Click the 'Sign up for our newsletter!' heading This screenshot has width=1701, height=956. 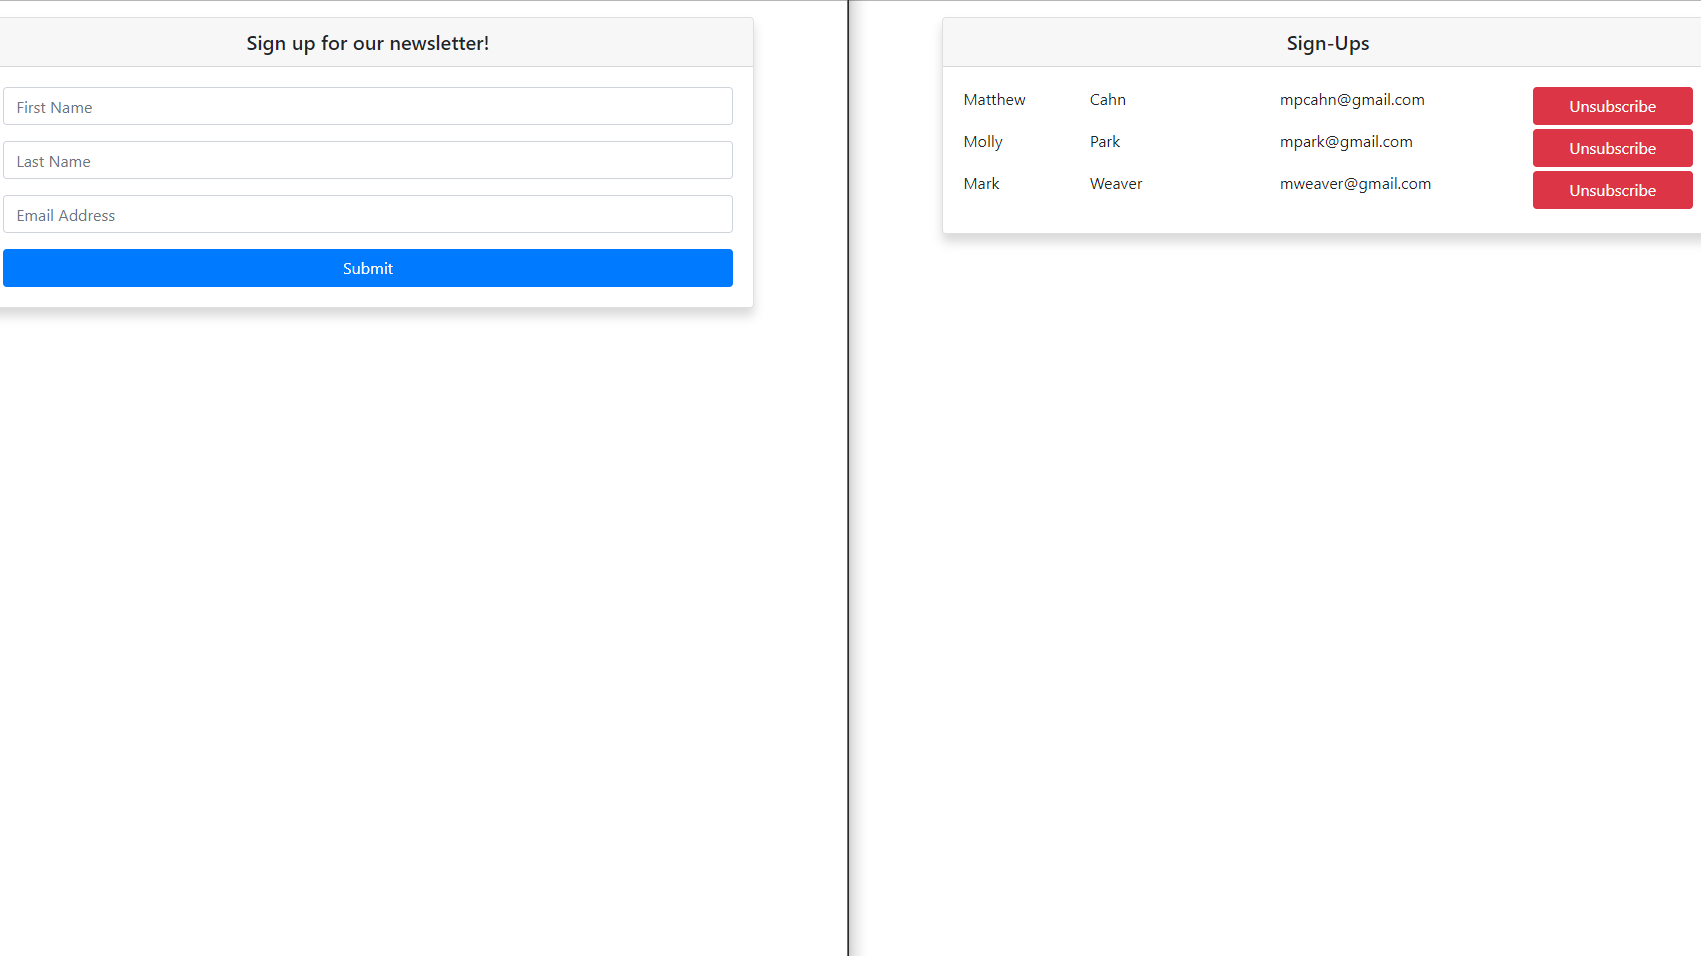pyautogui.click(x=368, y=43)
